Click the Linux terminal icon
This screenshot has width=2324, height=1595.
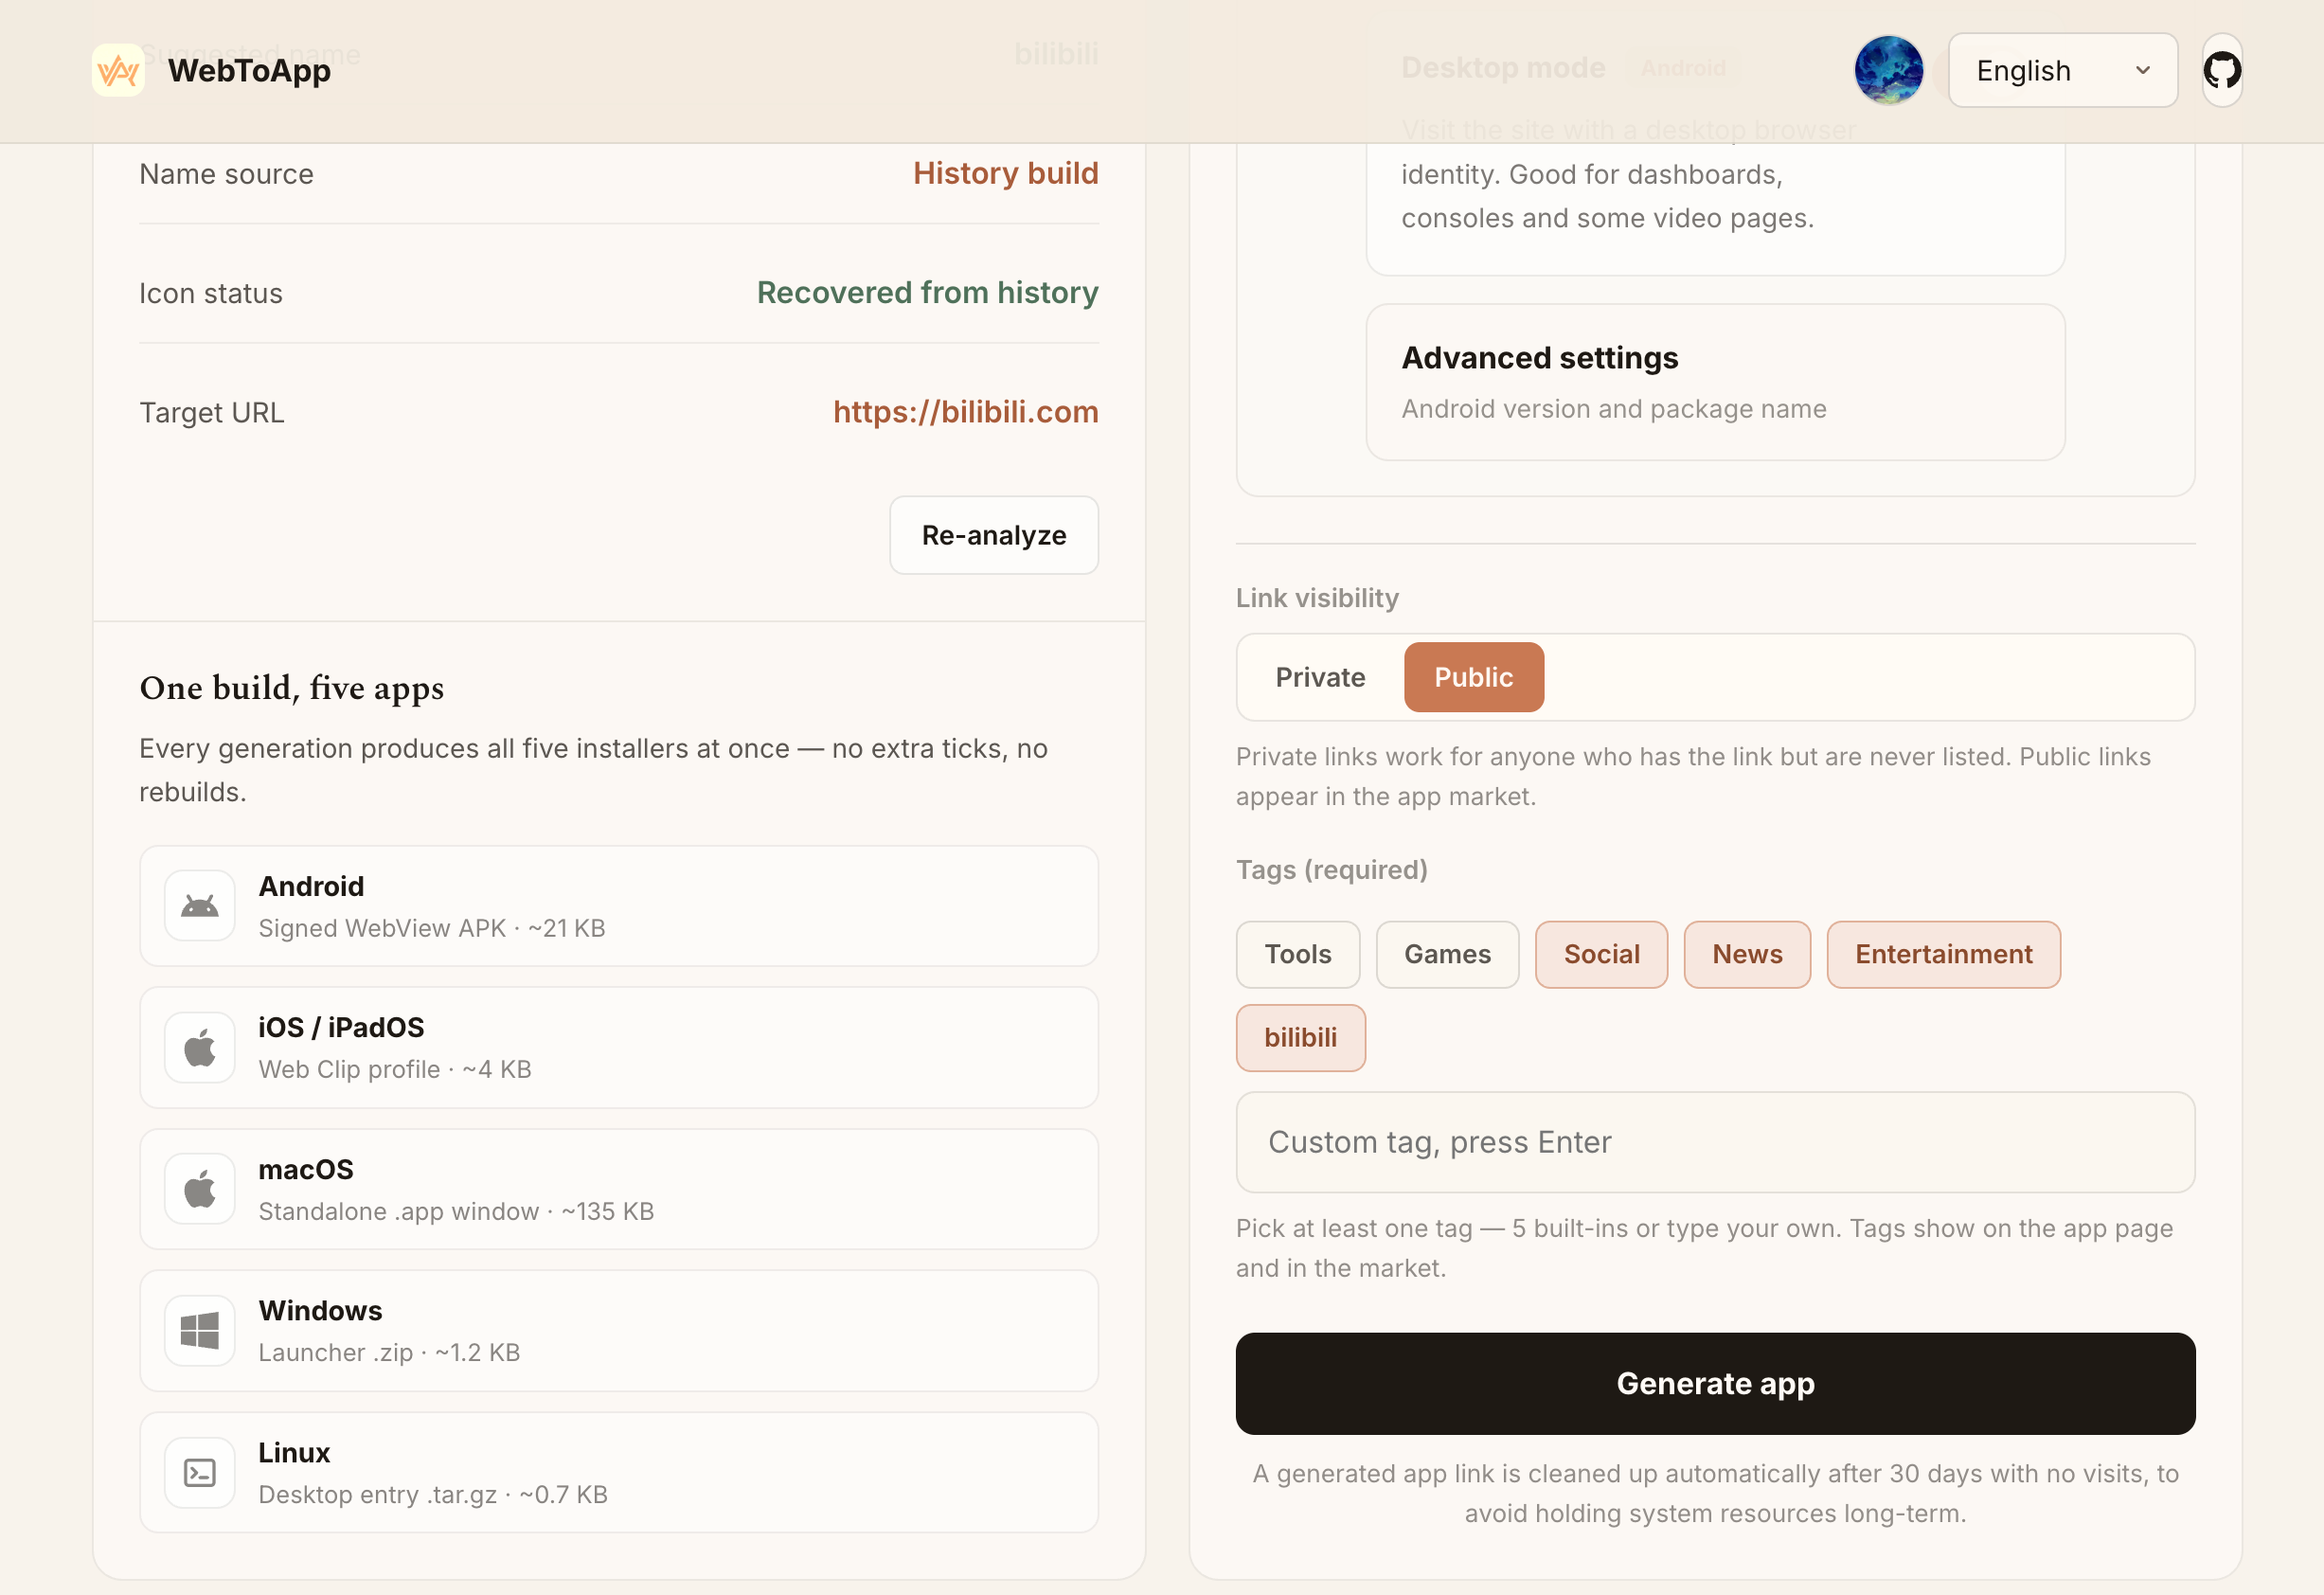[200, 1472]
